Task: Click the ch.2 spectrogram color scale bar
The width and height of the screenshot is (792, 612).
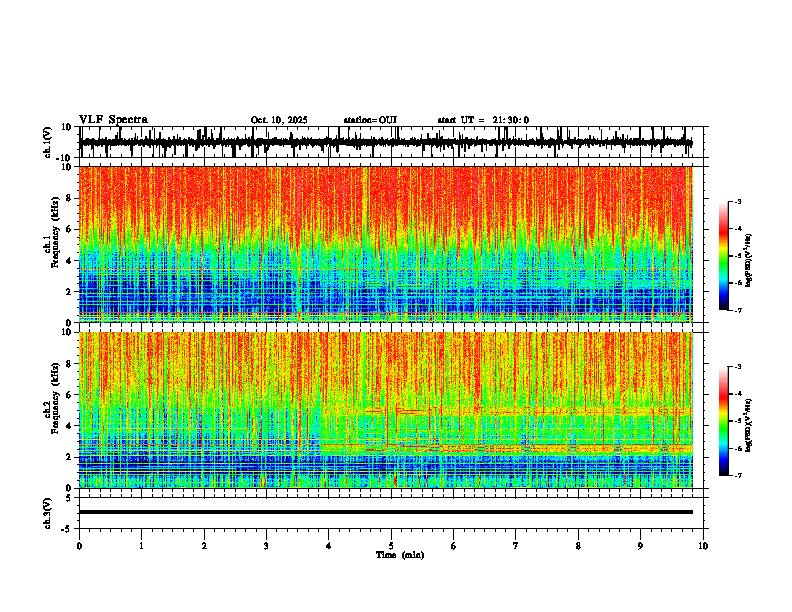Action: [724, 421]
